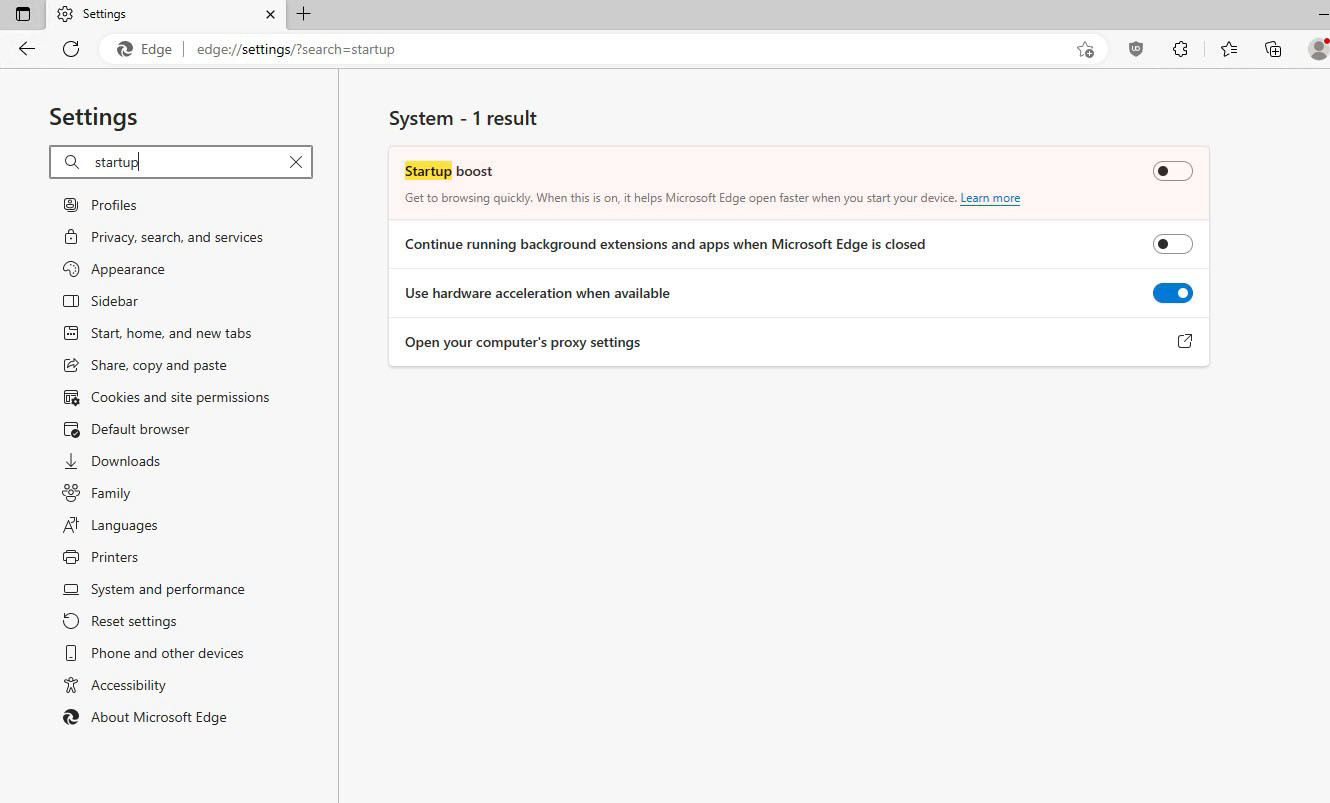Open the uBlock shield extension icon
The image size is (1330, 803).
[1136, 49]
